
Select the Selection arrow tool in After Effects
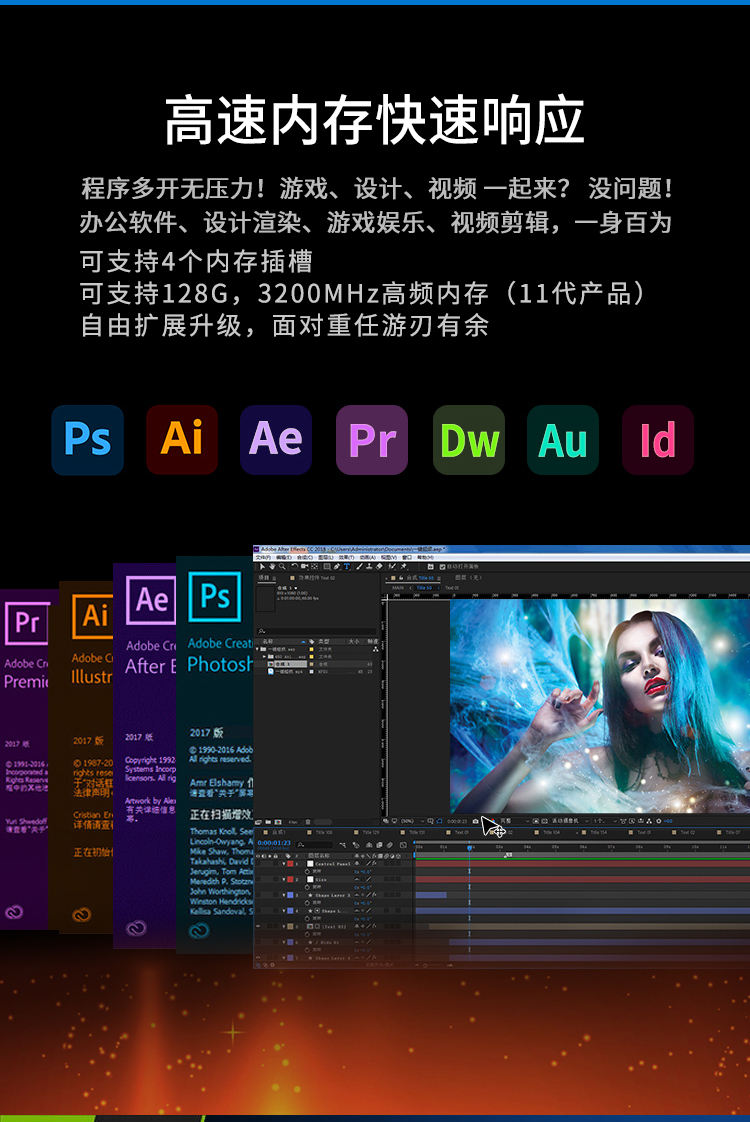[x=262, y=567]
